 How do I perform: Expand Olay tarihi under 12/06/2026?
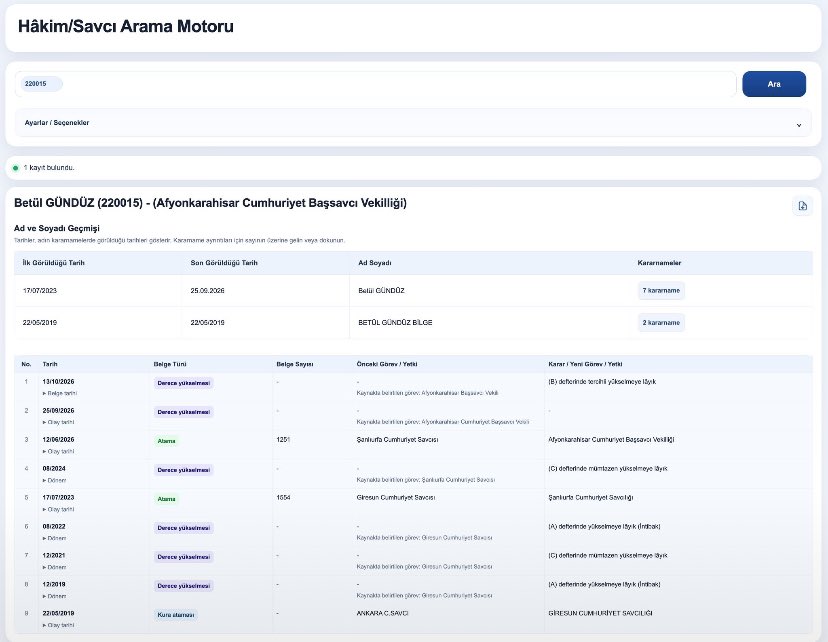[x=59, y=451]
